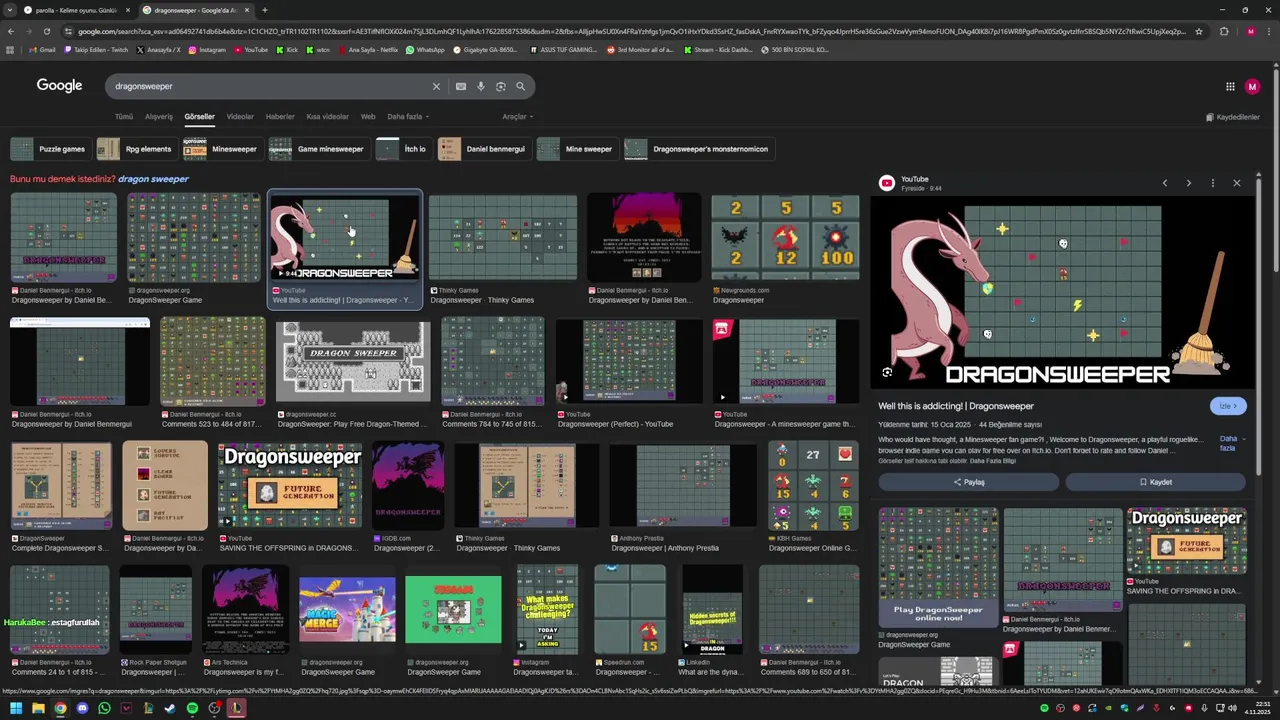This screenshot has height=720, width=1280.
Task: Click the Paylaş share button
Action: pos(968,482)
